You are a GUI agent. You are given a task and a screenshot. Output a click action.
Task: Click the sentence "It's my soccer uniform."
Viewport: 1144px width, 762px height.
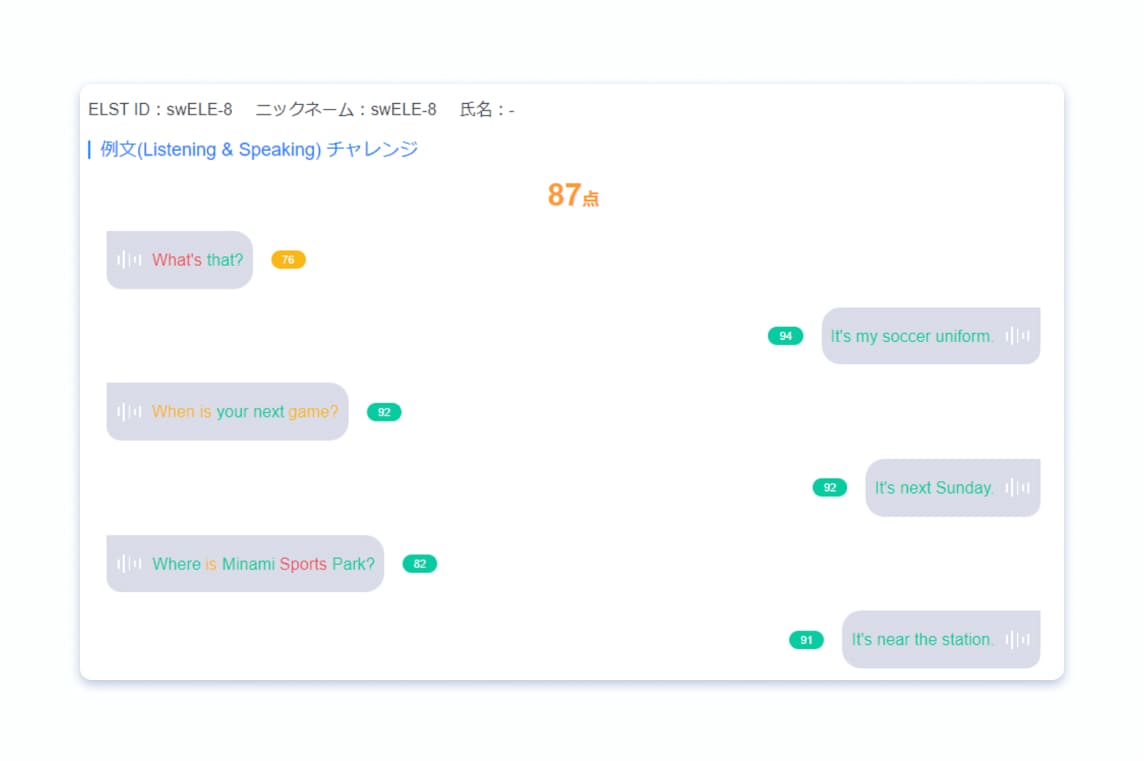(911, 337)
